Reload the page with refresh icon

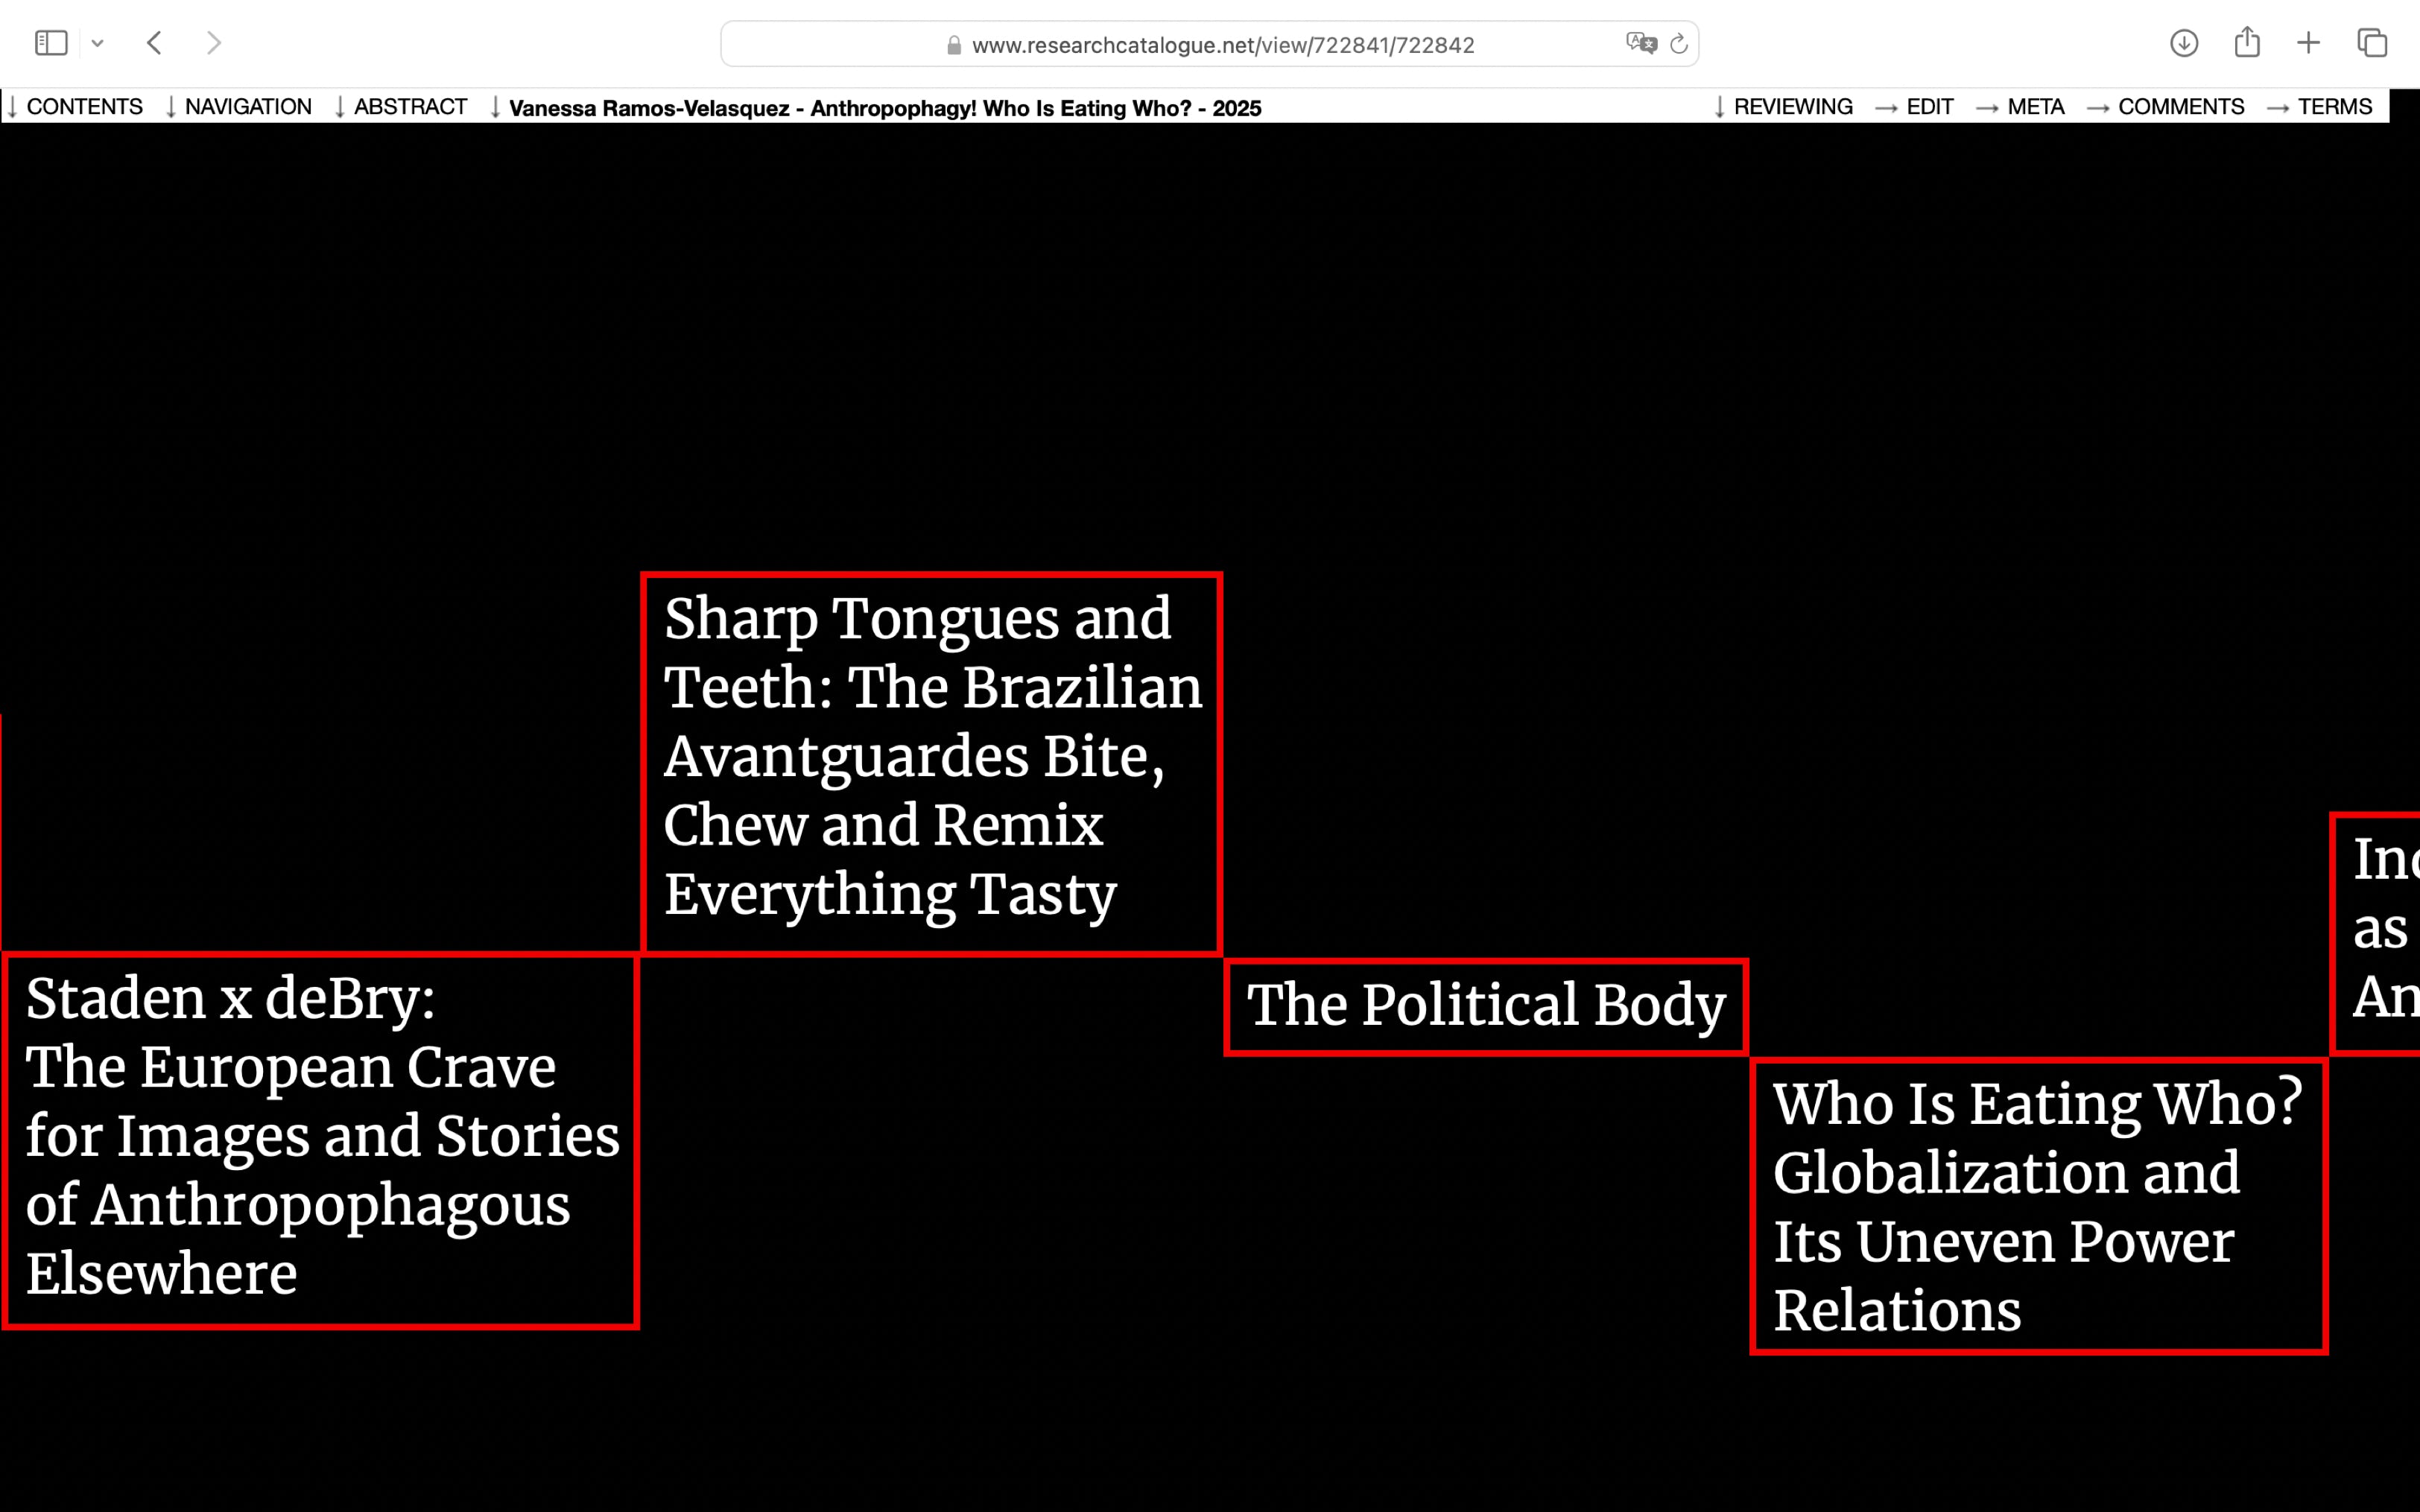(x=1679, y=44)
